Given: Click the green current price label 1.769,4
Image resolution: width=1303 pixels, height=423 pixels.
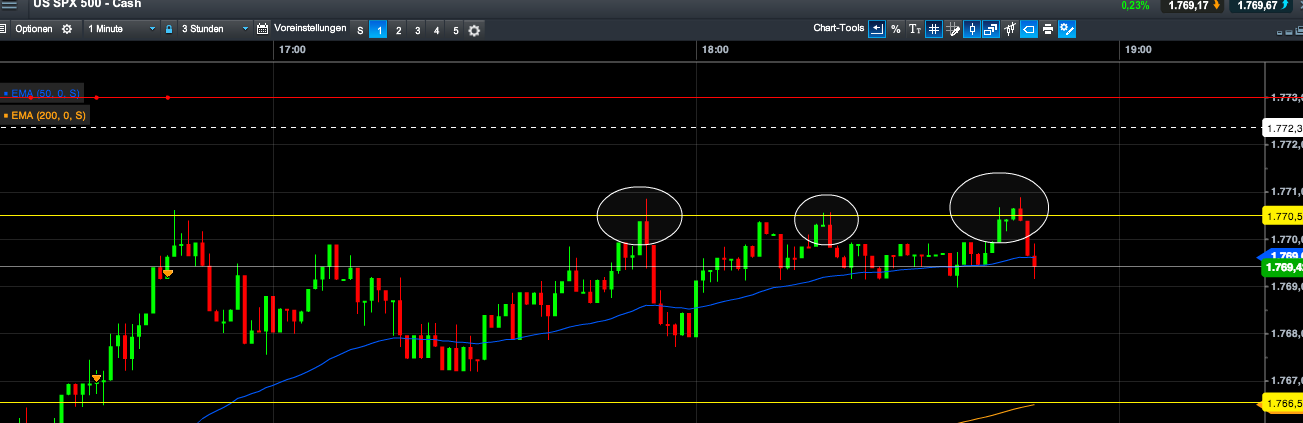Looking at the screenshot, I should pyautogui.click(x=1282, y=268).
